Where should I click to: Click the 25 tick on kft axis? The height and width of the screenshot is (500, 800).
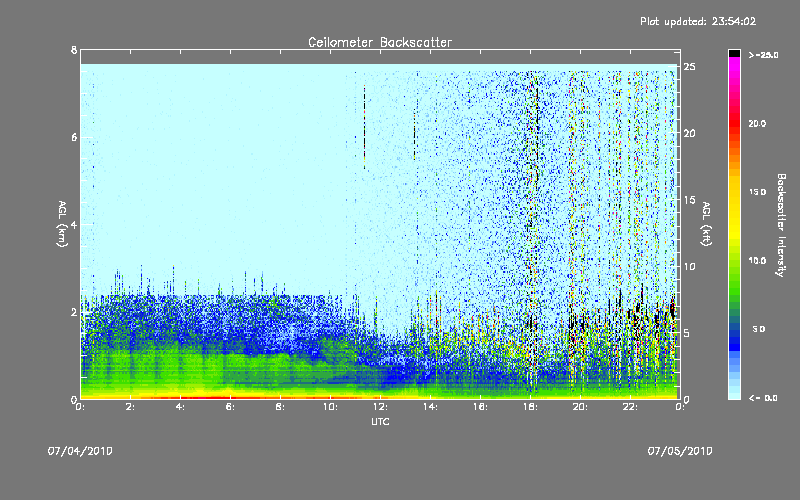pyautogui.click(x=690, y=67)
